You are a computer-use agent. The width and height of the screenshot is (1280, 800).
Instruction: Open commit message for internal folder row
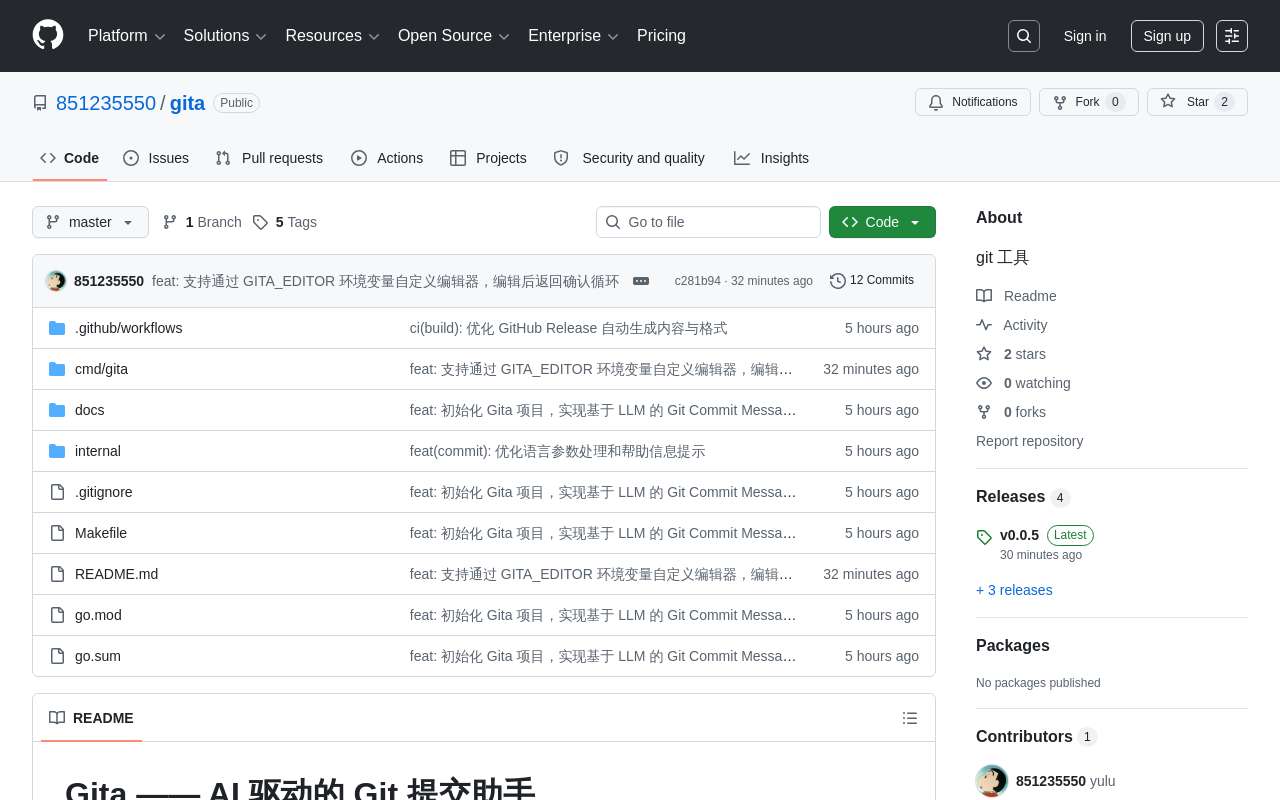click(557, 451)
